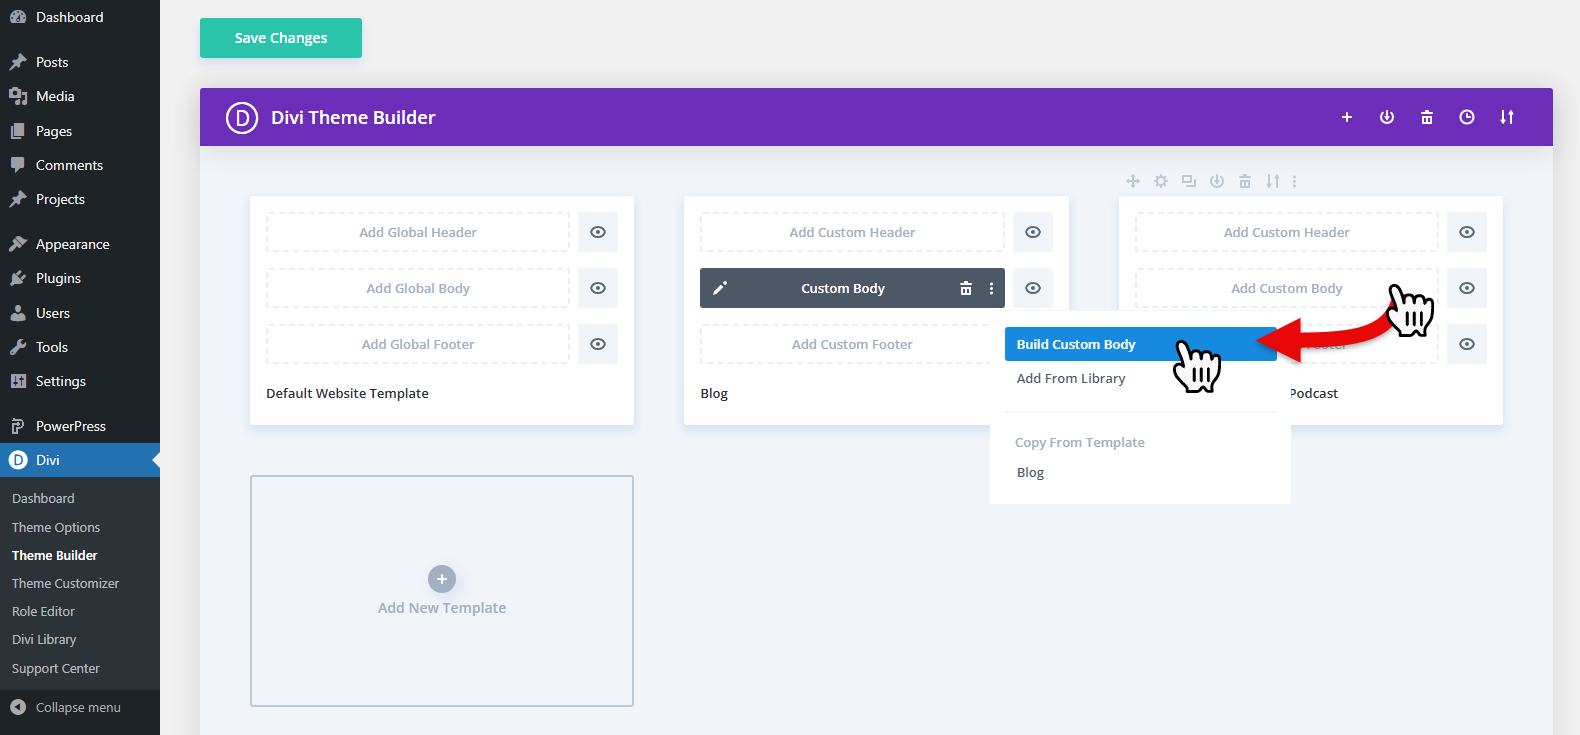Copy from the Blog template in the popup menu
The image size is (1580, 735).
click(x=1030, y=472)
